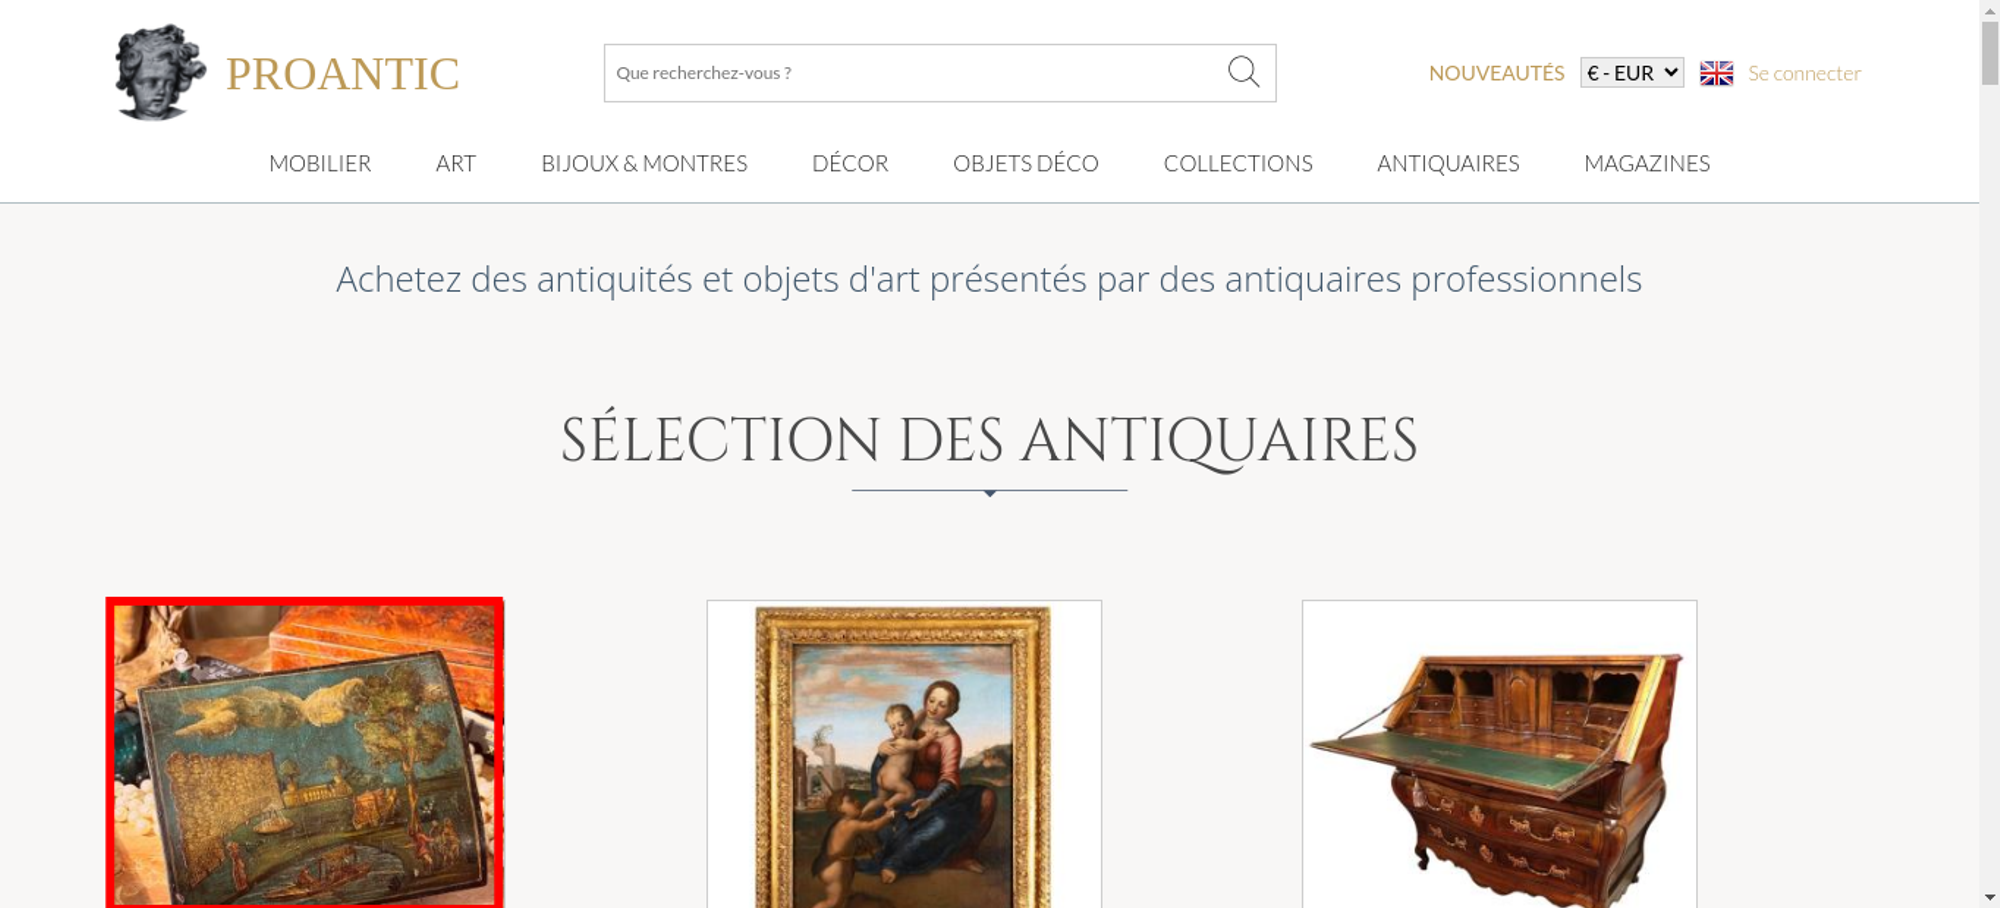
Task: Click the PROANTIC title text
Action: [343, 74]
